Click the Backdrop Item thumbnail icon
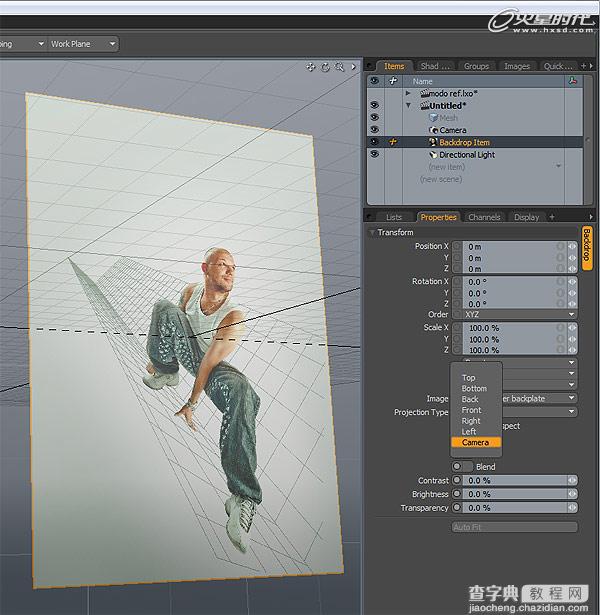This screenshot has height=615, width=600. click(x=433, y=142)
